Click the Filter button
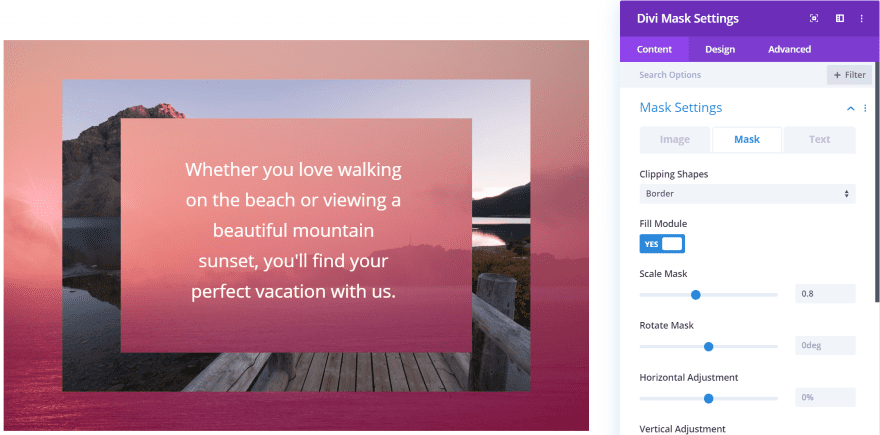The height and width of the screenshot is (435, 880). [849, 75]
